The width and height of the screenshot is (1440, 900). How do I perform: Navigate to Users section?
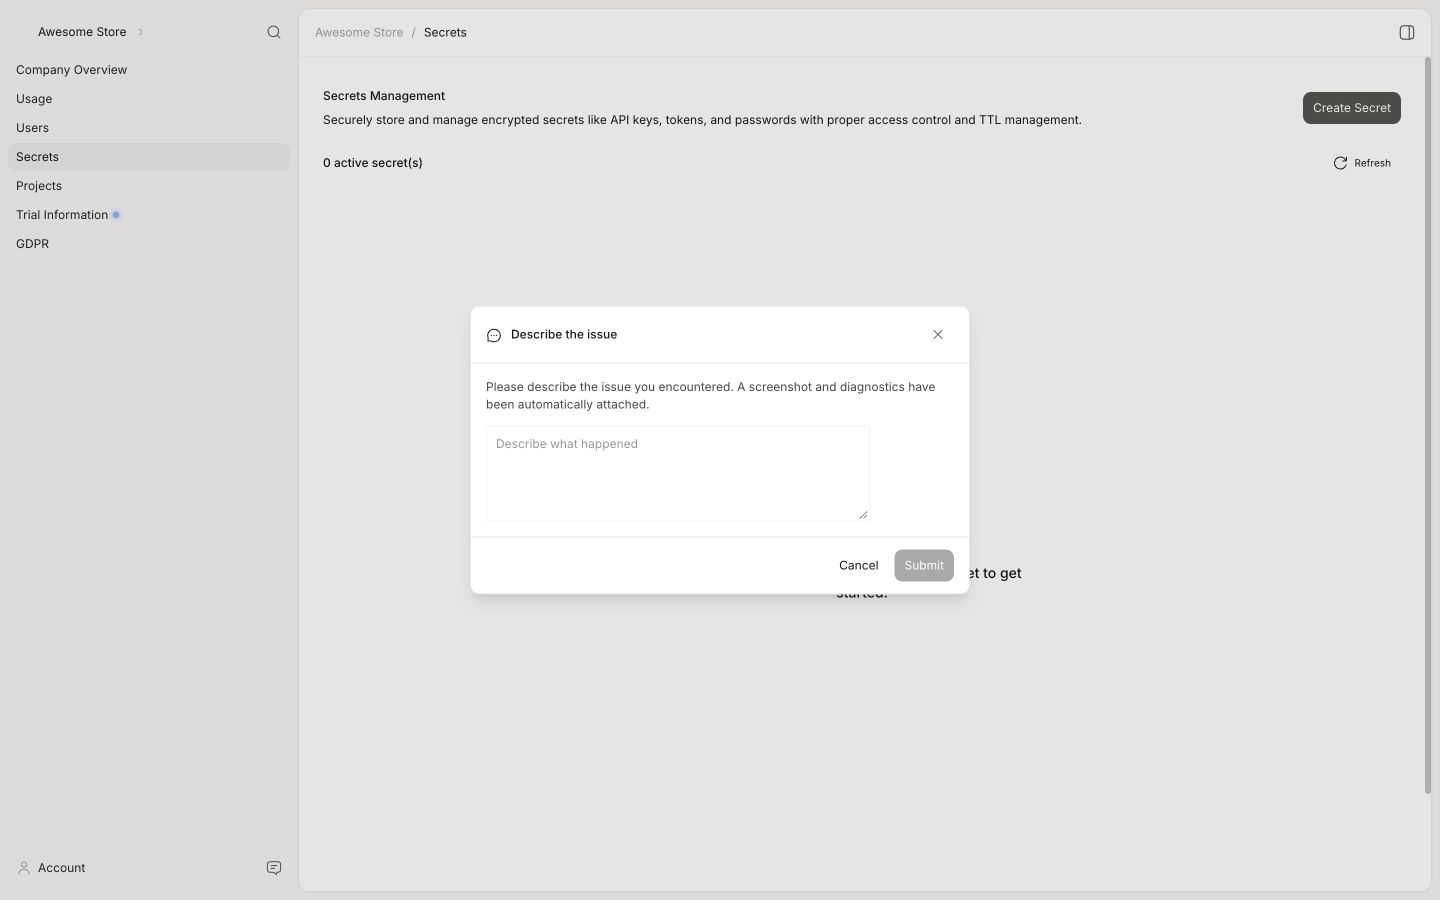149,128
